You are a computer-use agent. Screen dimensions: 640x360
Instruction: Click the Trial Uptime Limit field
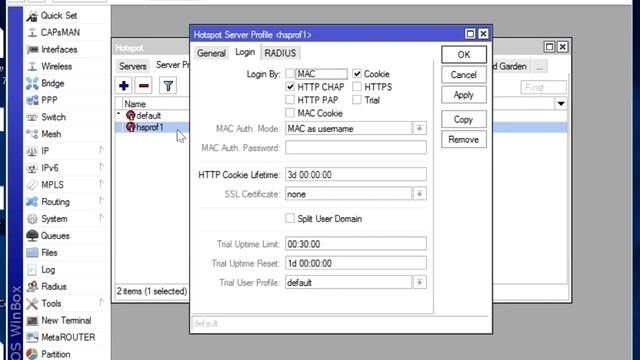(x=356, y=244)
